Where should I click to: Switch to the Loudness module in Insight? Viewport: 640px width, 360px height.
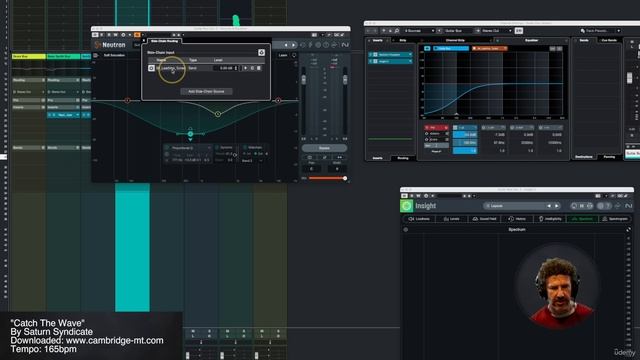pyautogui.click(x=419, y=219)
